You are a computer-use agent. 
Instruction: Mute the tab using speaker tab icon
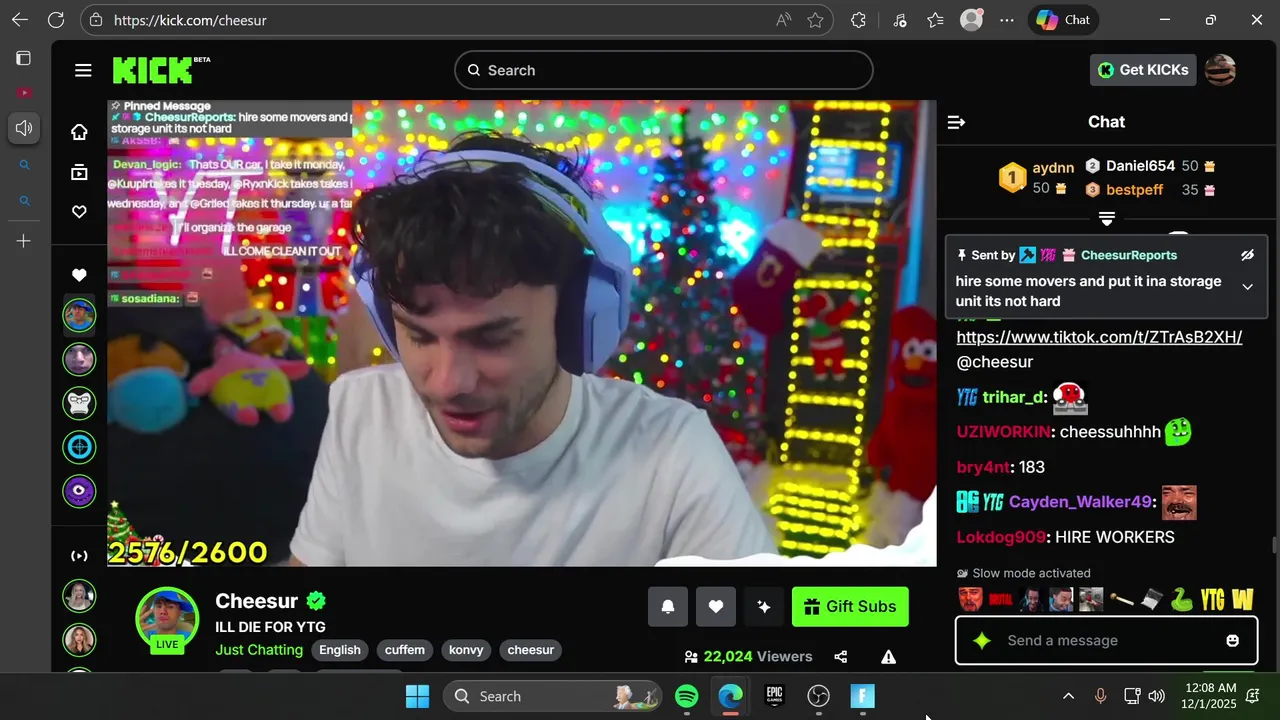point(24,128)
